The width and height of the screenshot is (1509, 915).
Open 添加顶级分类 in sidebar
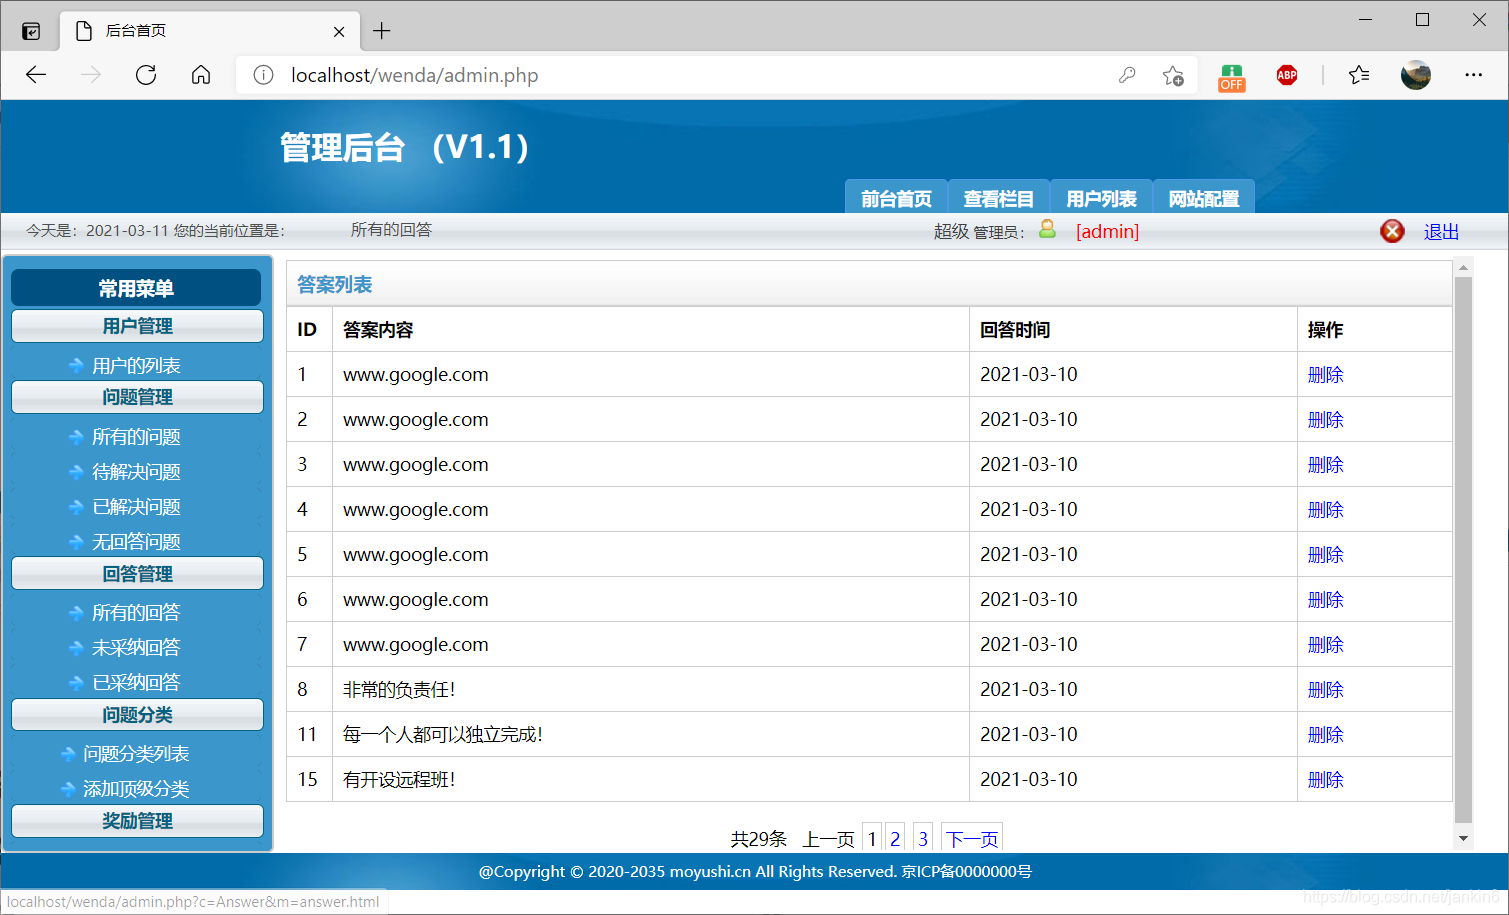click(136, 789)
